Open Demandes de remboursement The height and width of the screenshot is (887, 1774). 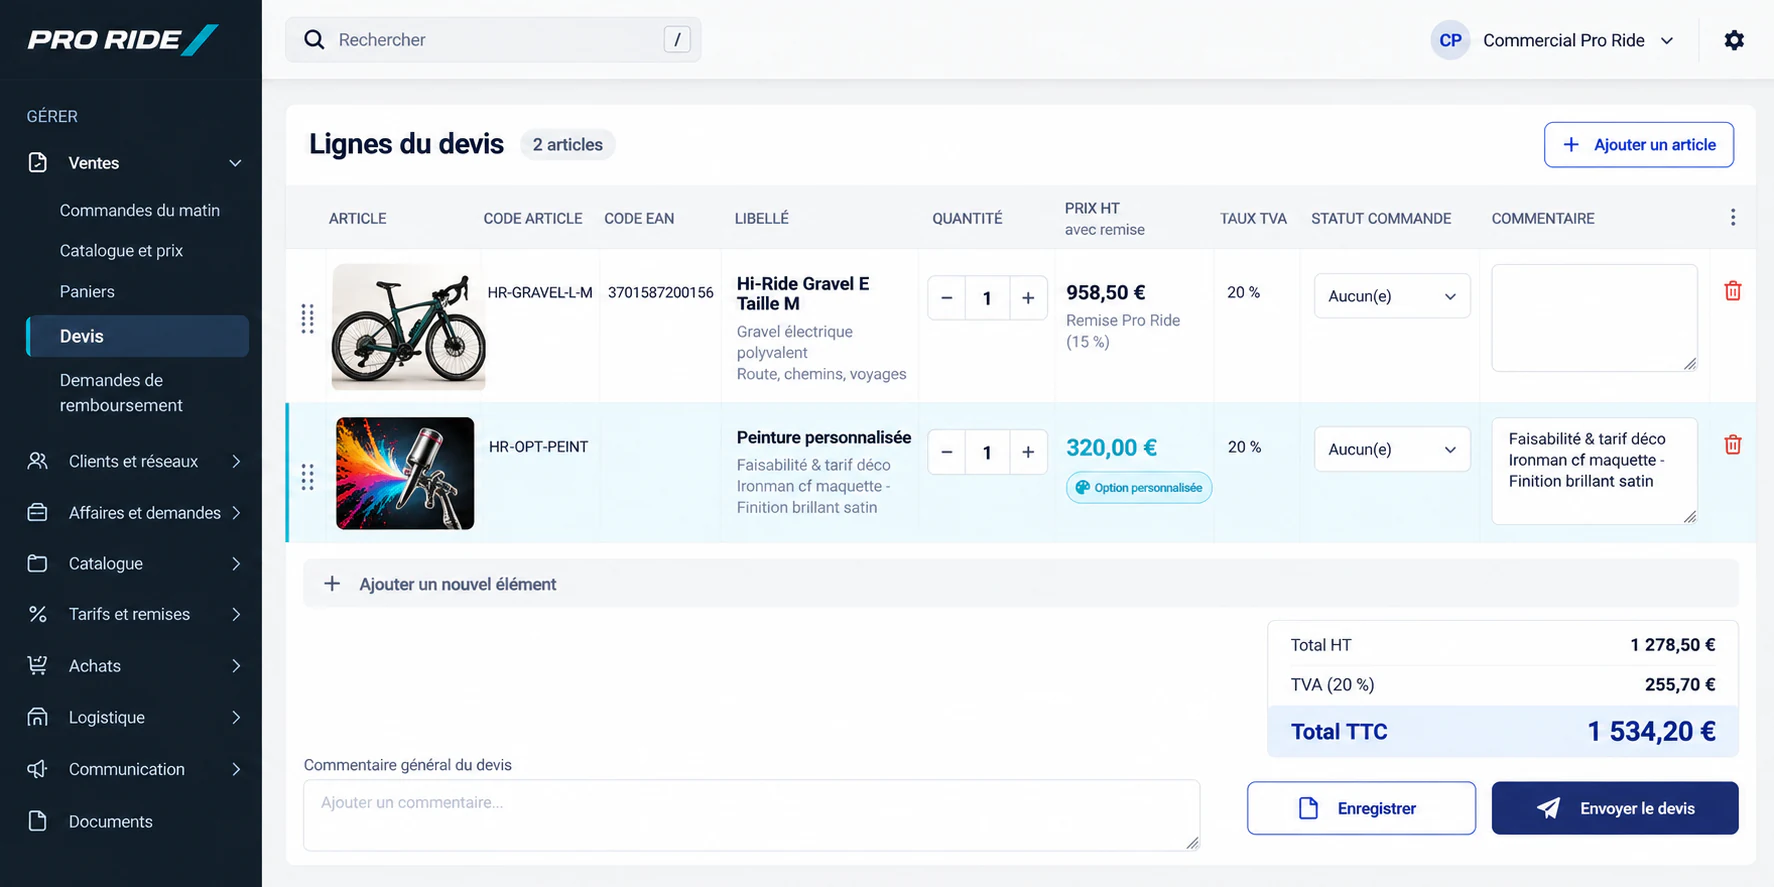tap(121, 393)
